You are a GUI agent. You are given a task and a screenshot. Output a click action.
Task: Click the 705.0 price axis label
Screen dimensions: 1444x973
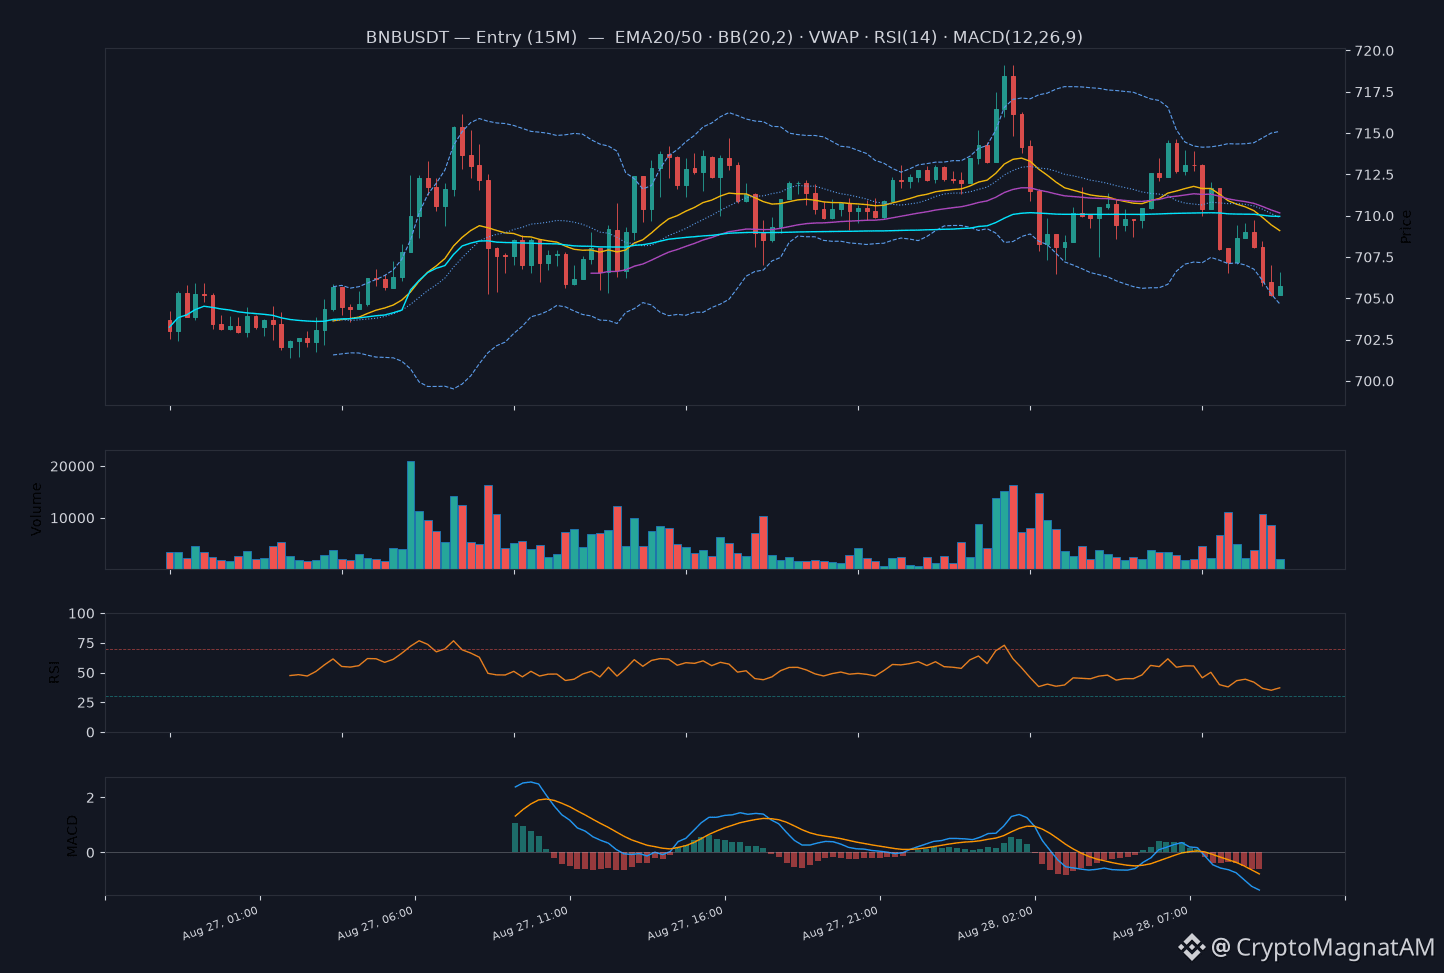1375,299
